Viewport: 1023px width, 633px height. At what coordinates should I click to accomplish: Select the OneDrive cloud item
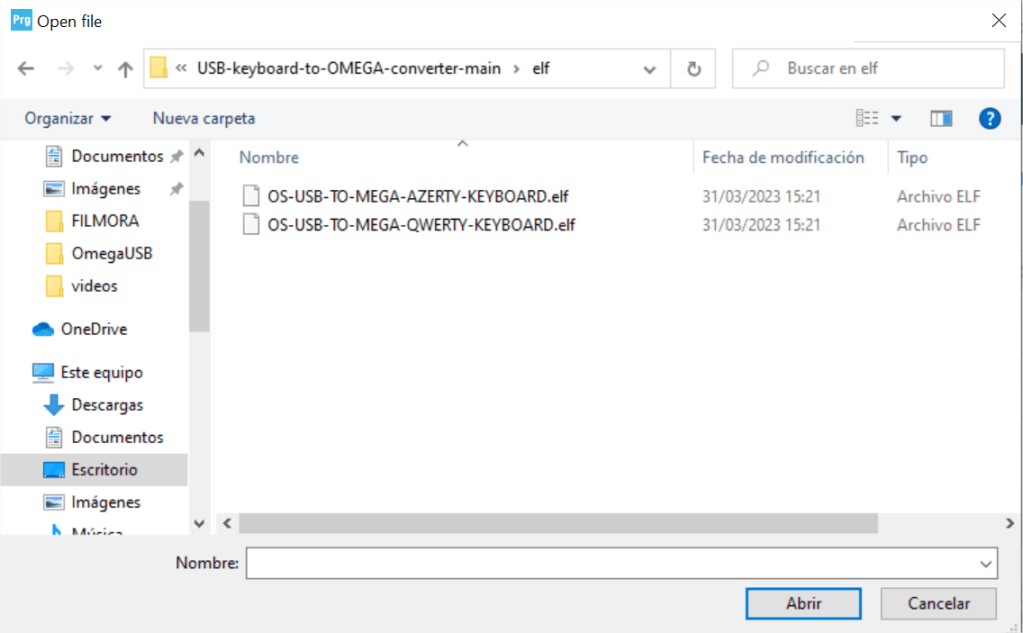(93, 329)
